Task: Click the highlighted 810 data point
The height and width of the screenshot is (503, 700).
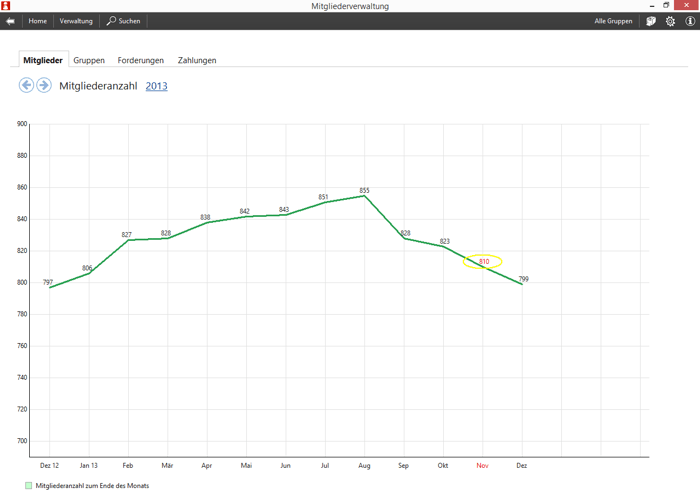Action: 484,262
